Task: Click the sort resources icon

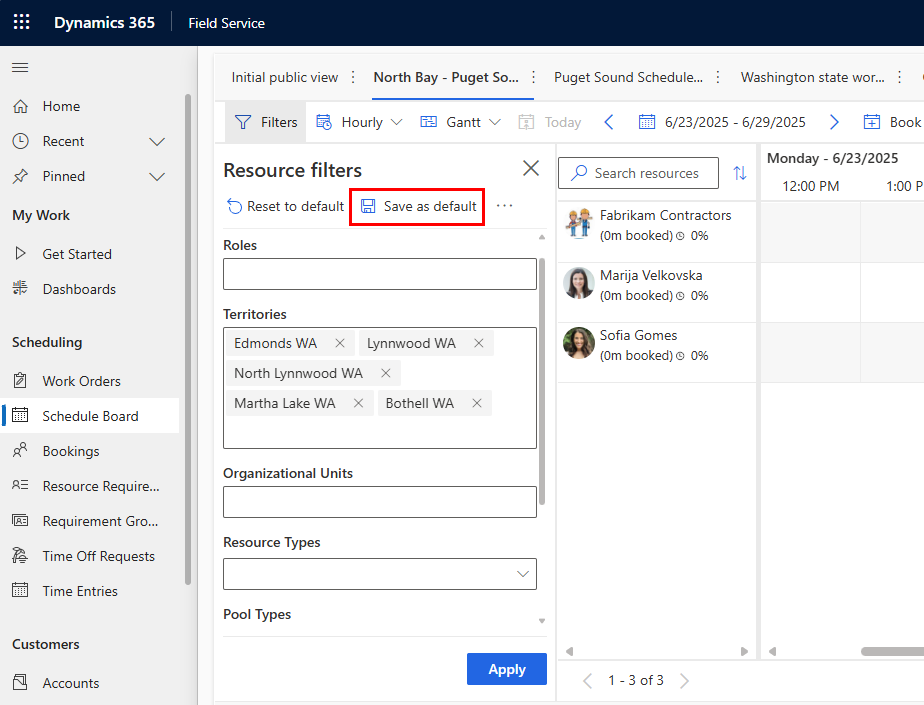Action: point(740,173)
